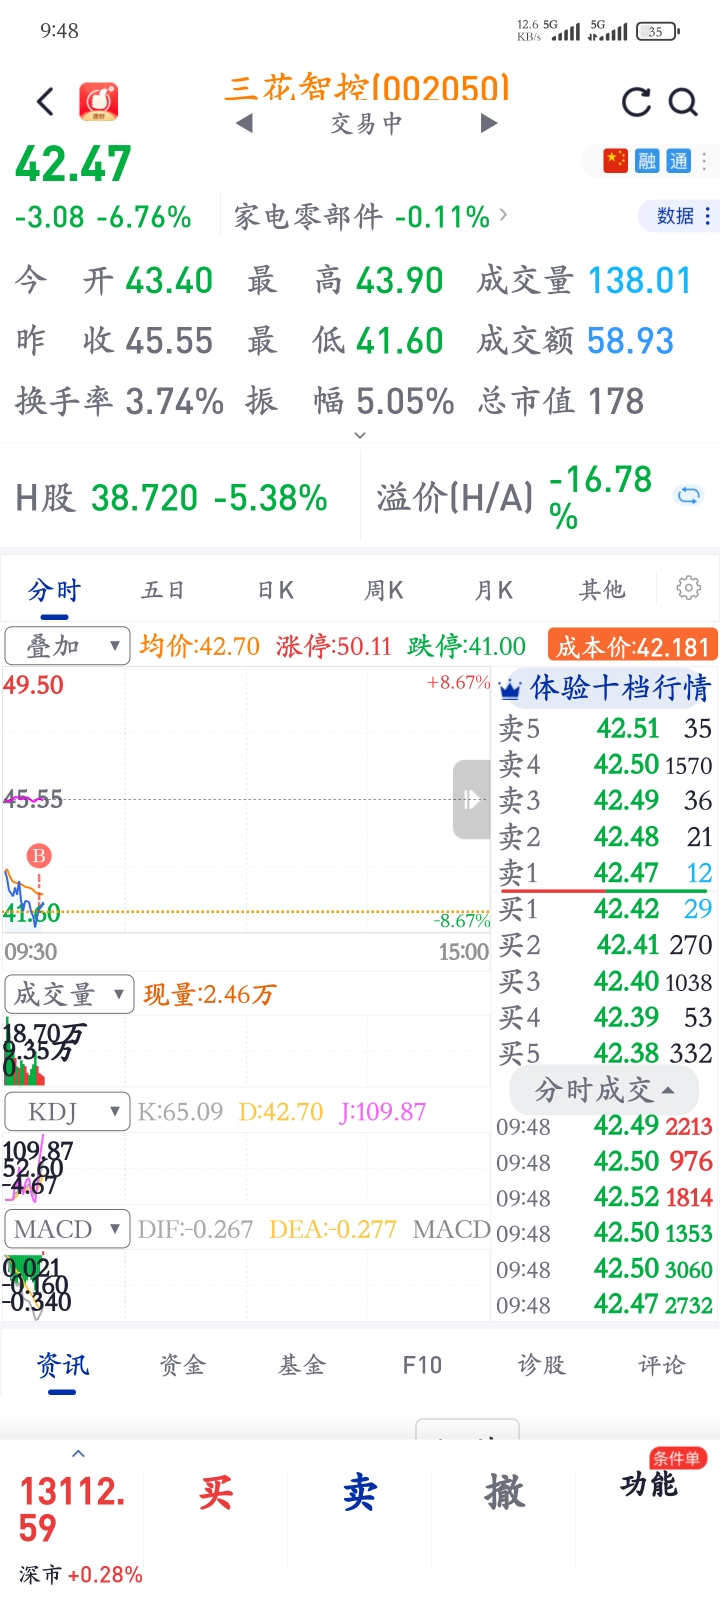Swap the H/A premium display
Image resolution: width=720 pixels, height=1600 pixels.
689,495
